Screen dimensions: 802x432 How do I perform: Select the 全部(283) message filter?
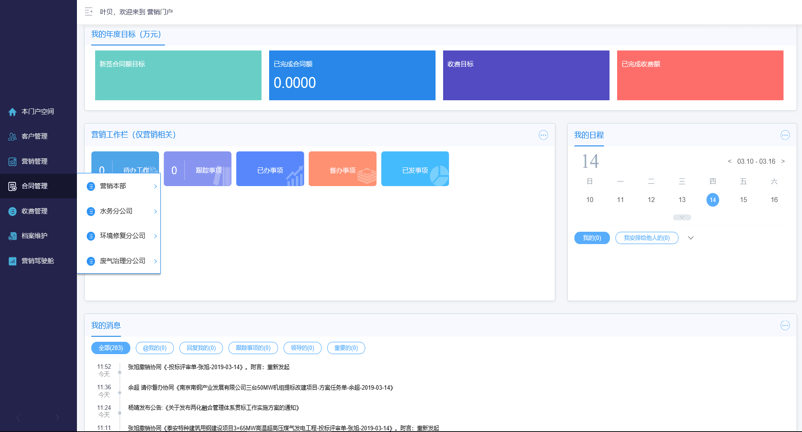click(110, 348)
